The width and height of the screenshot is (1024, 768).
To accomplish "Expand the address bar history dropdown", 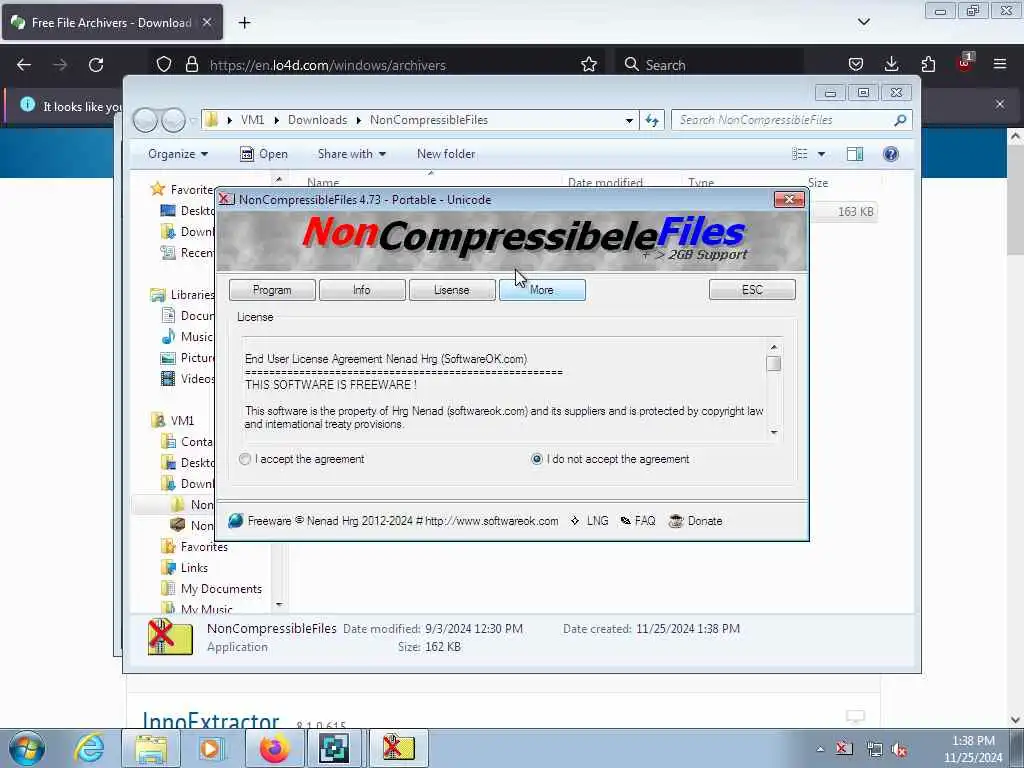I will [x=629, y=120].
